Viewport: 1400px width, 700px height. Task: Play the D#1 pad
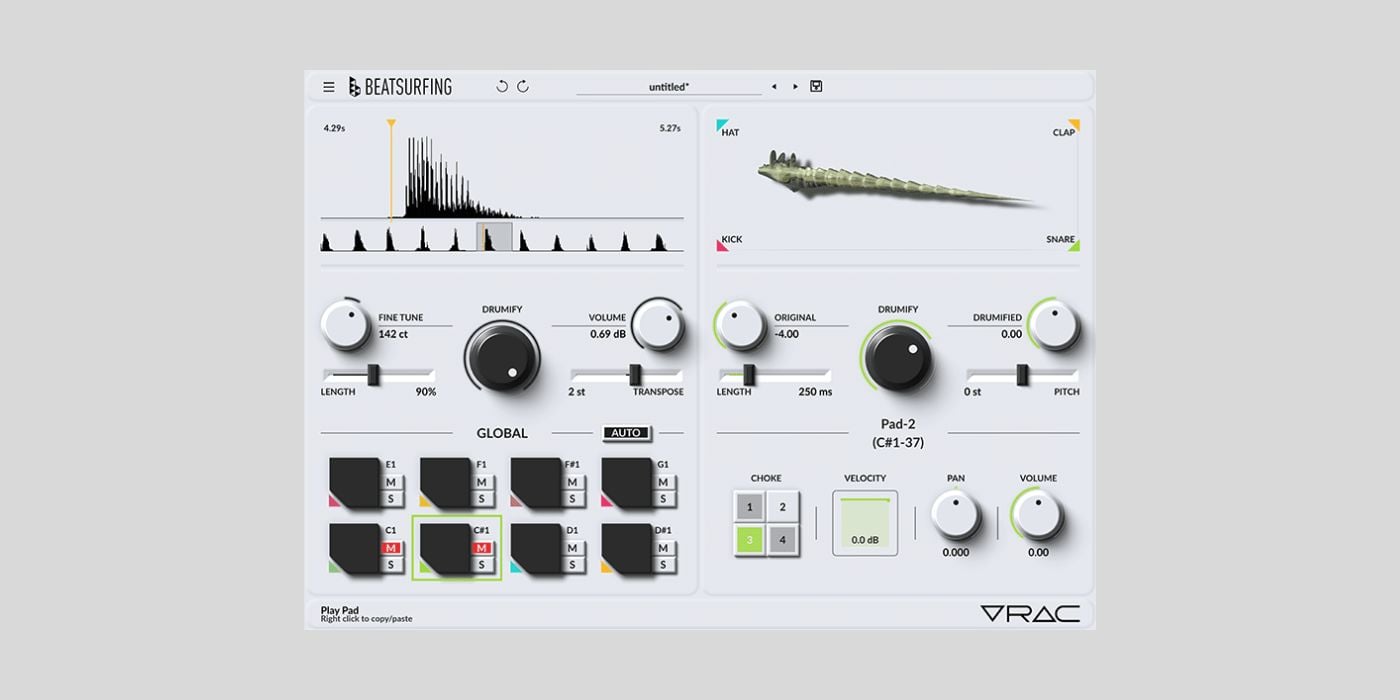(626, 547)
